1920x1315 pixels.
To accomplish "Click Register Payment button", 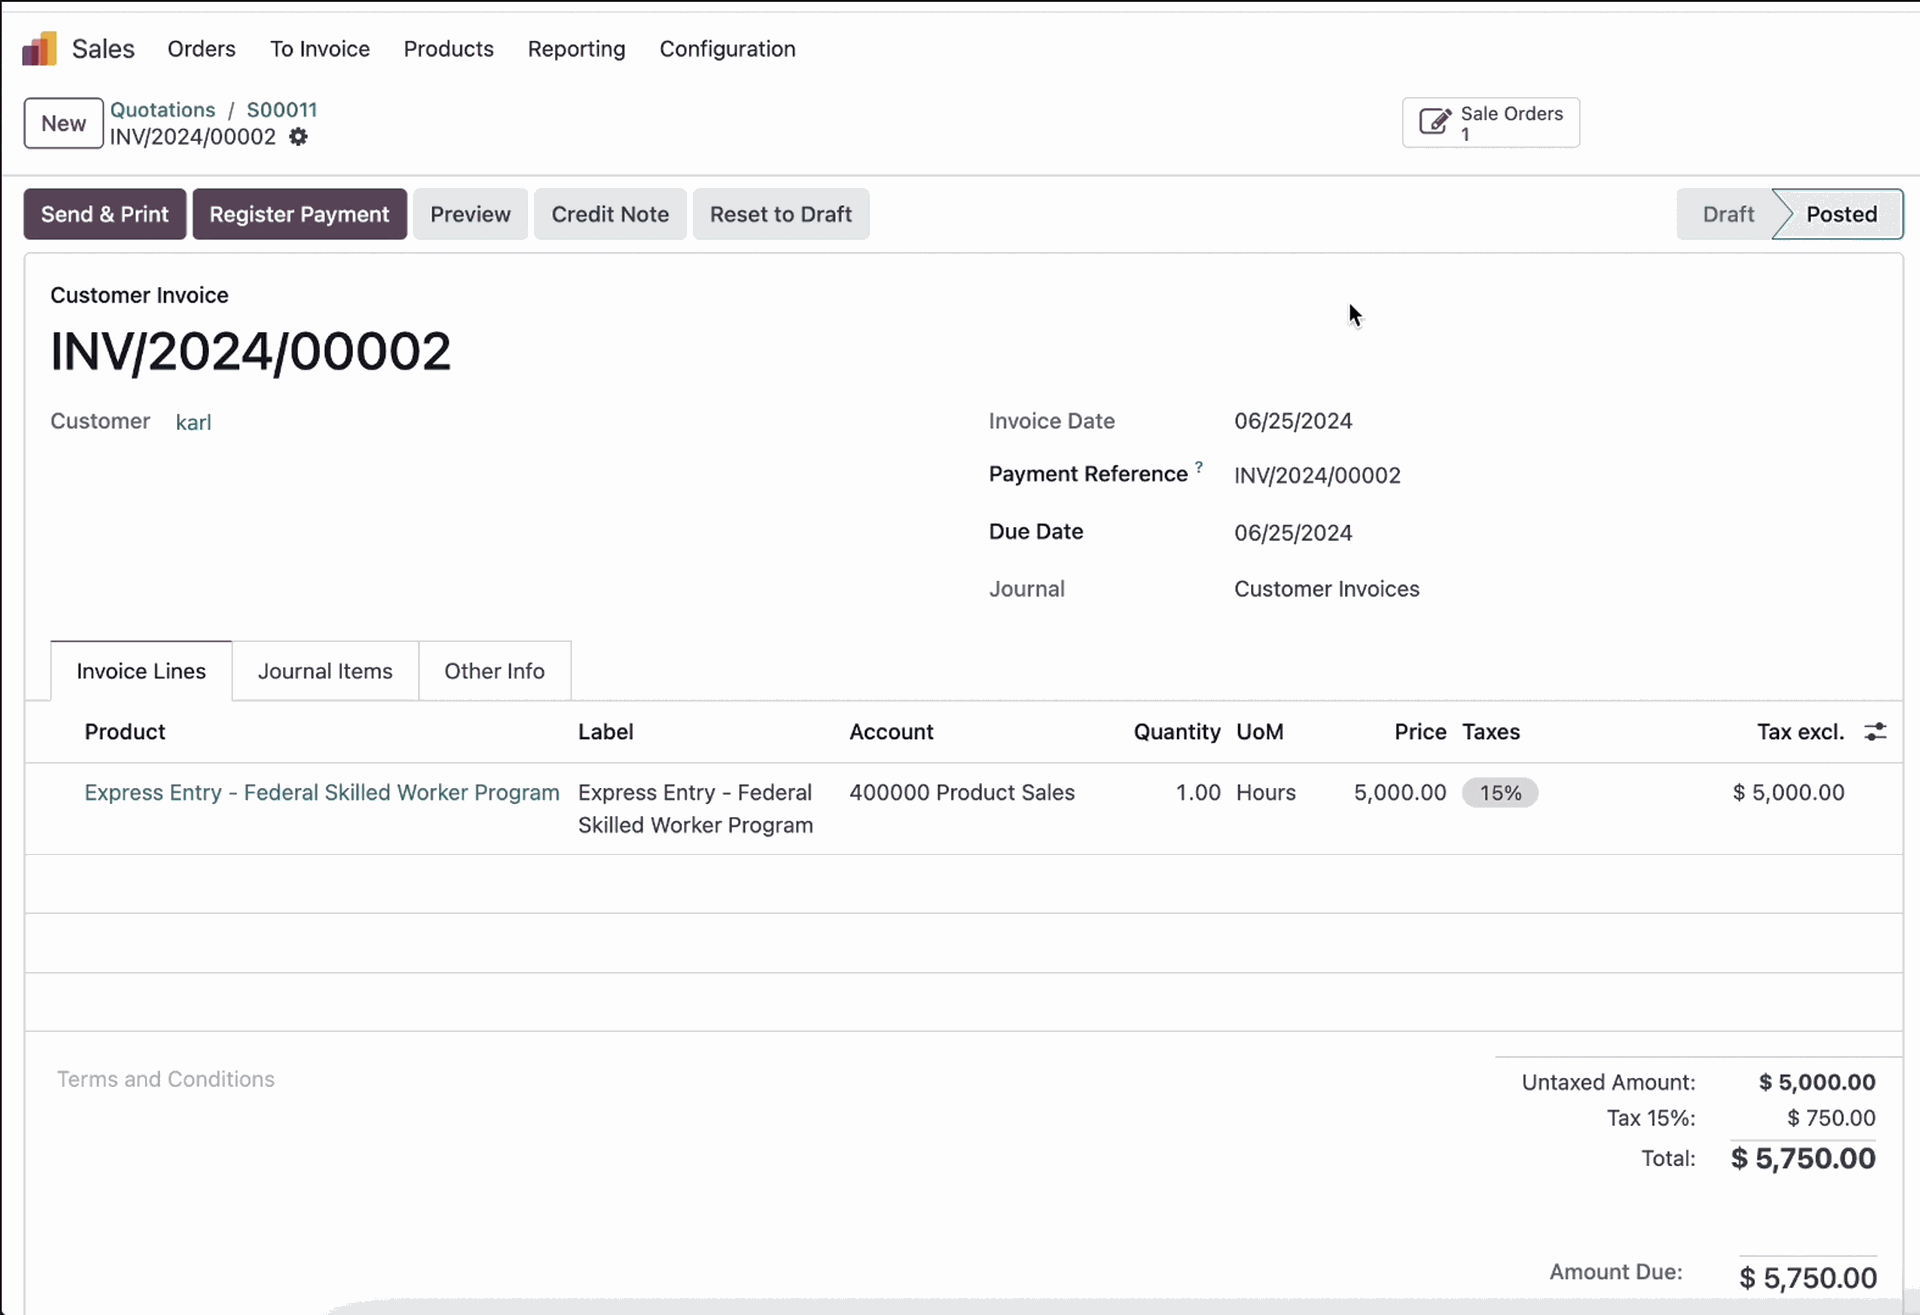I will (299, 214).
